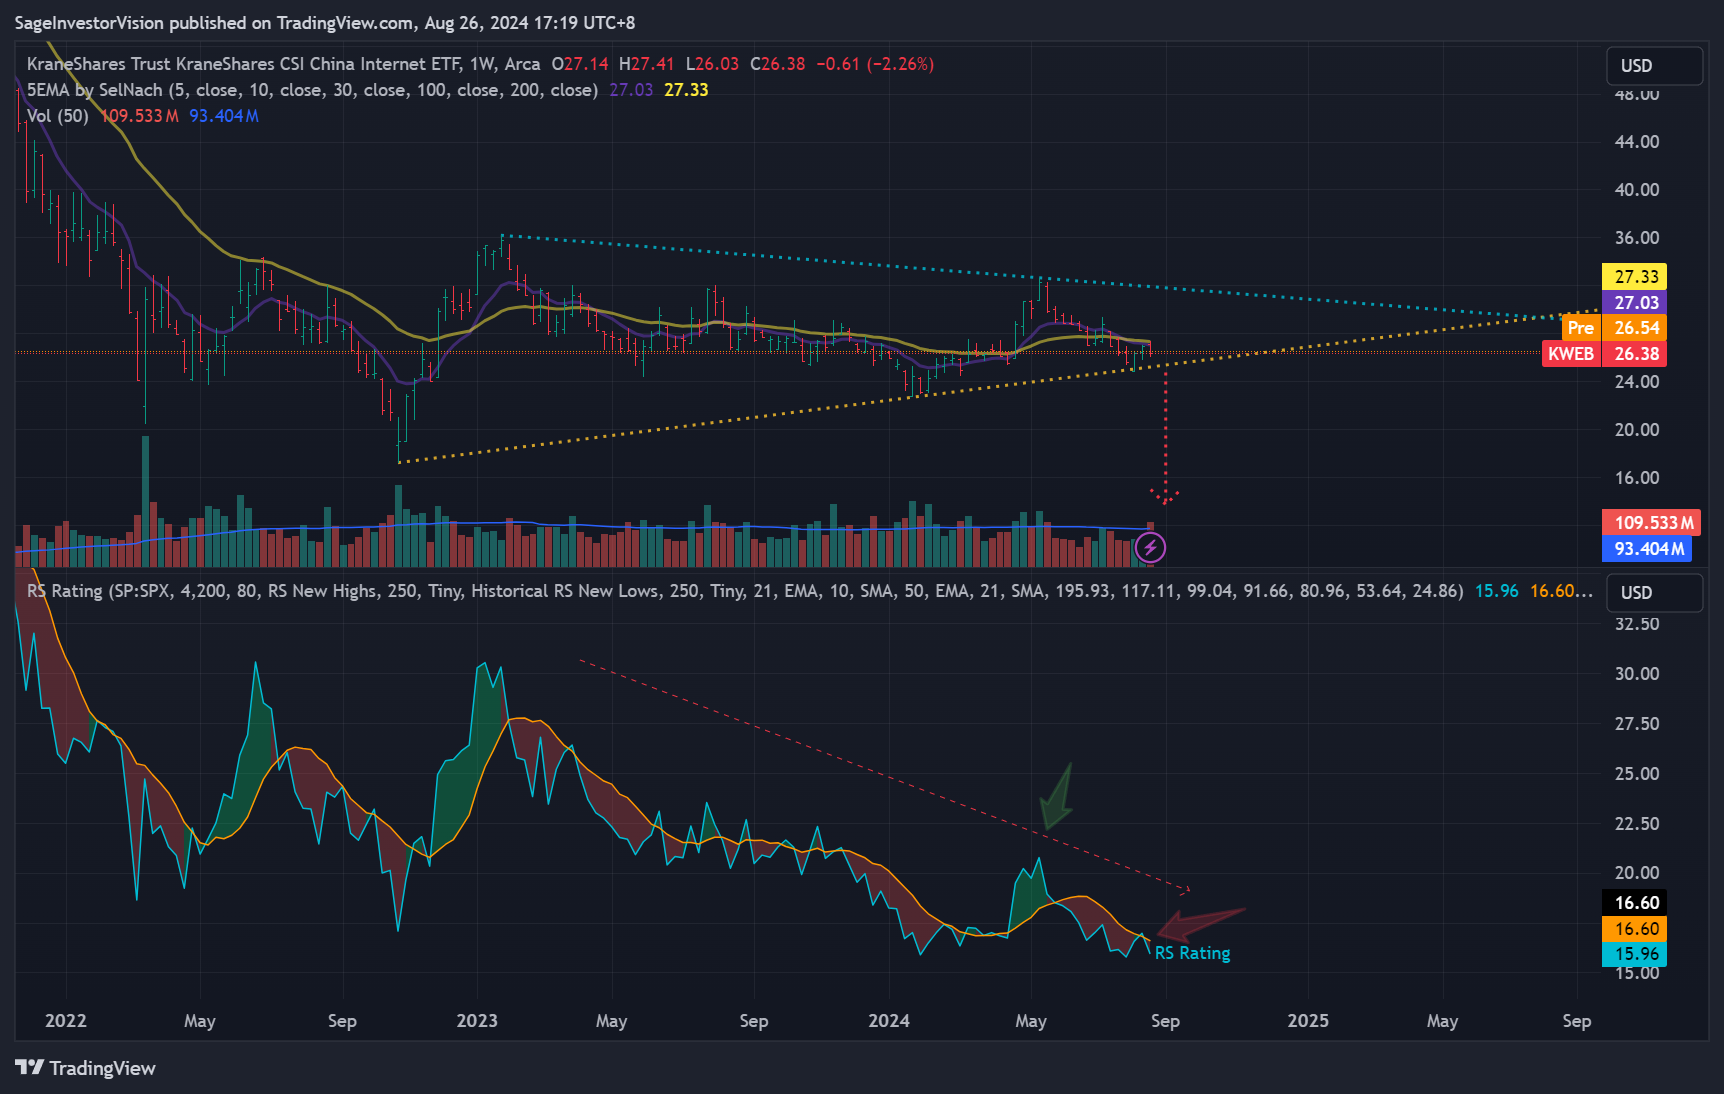Click the 24.00 price level on axis
The width and height of the screenshot is (1724, 1094).
pyautogui.click(x=1636, y=382)
